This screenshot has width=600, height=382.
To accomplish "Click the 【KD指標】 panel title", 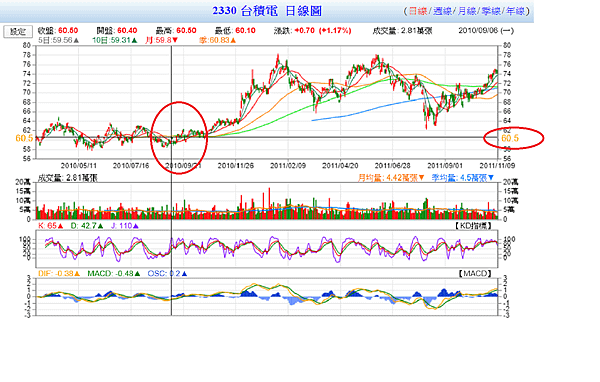I will click(x=473, y=226).
